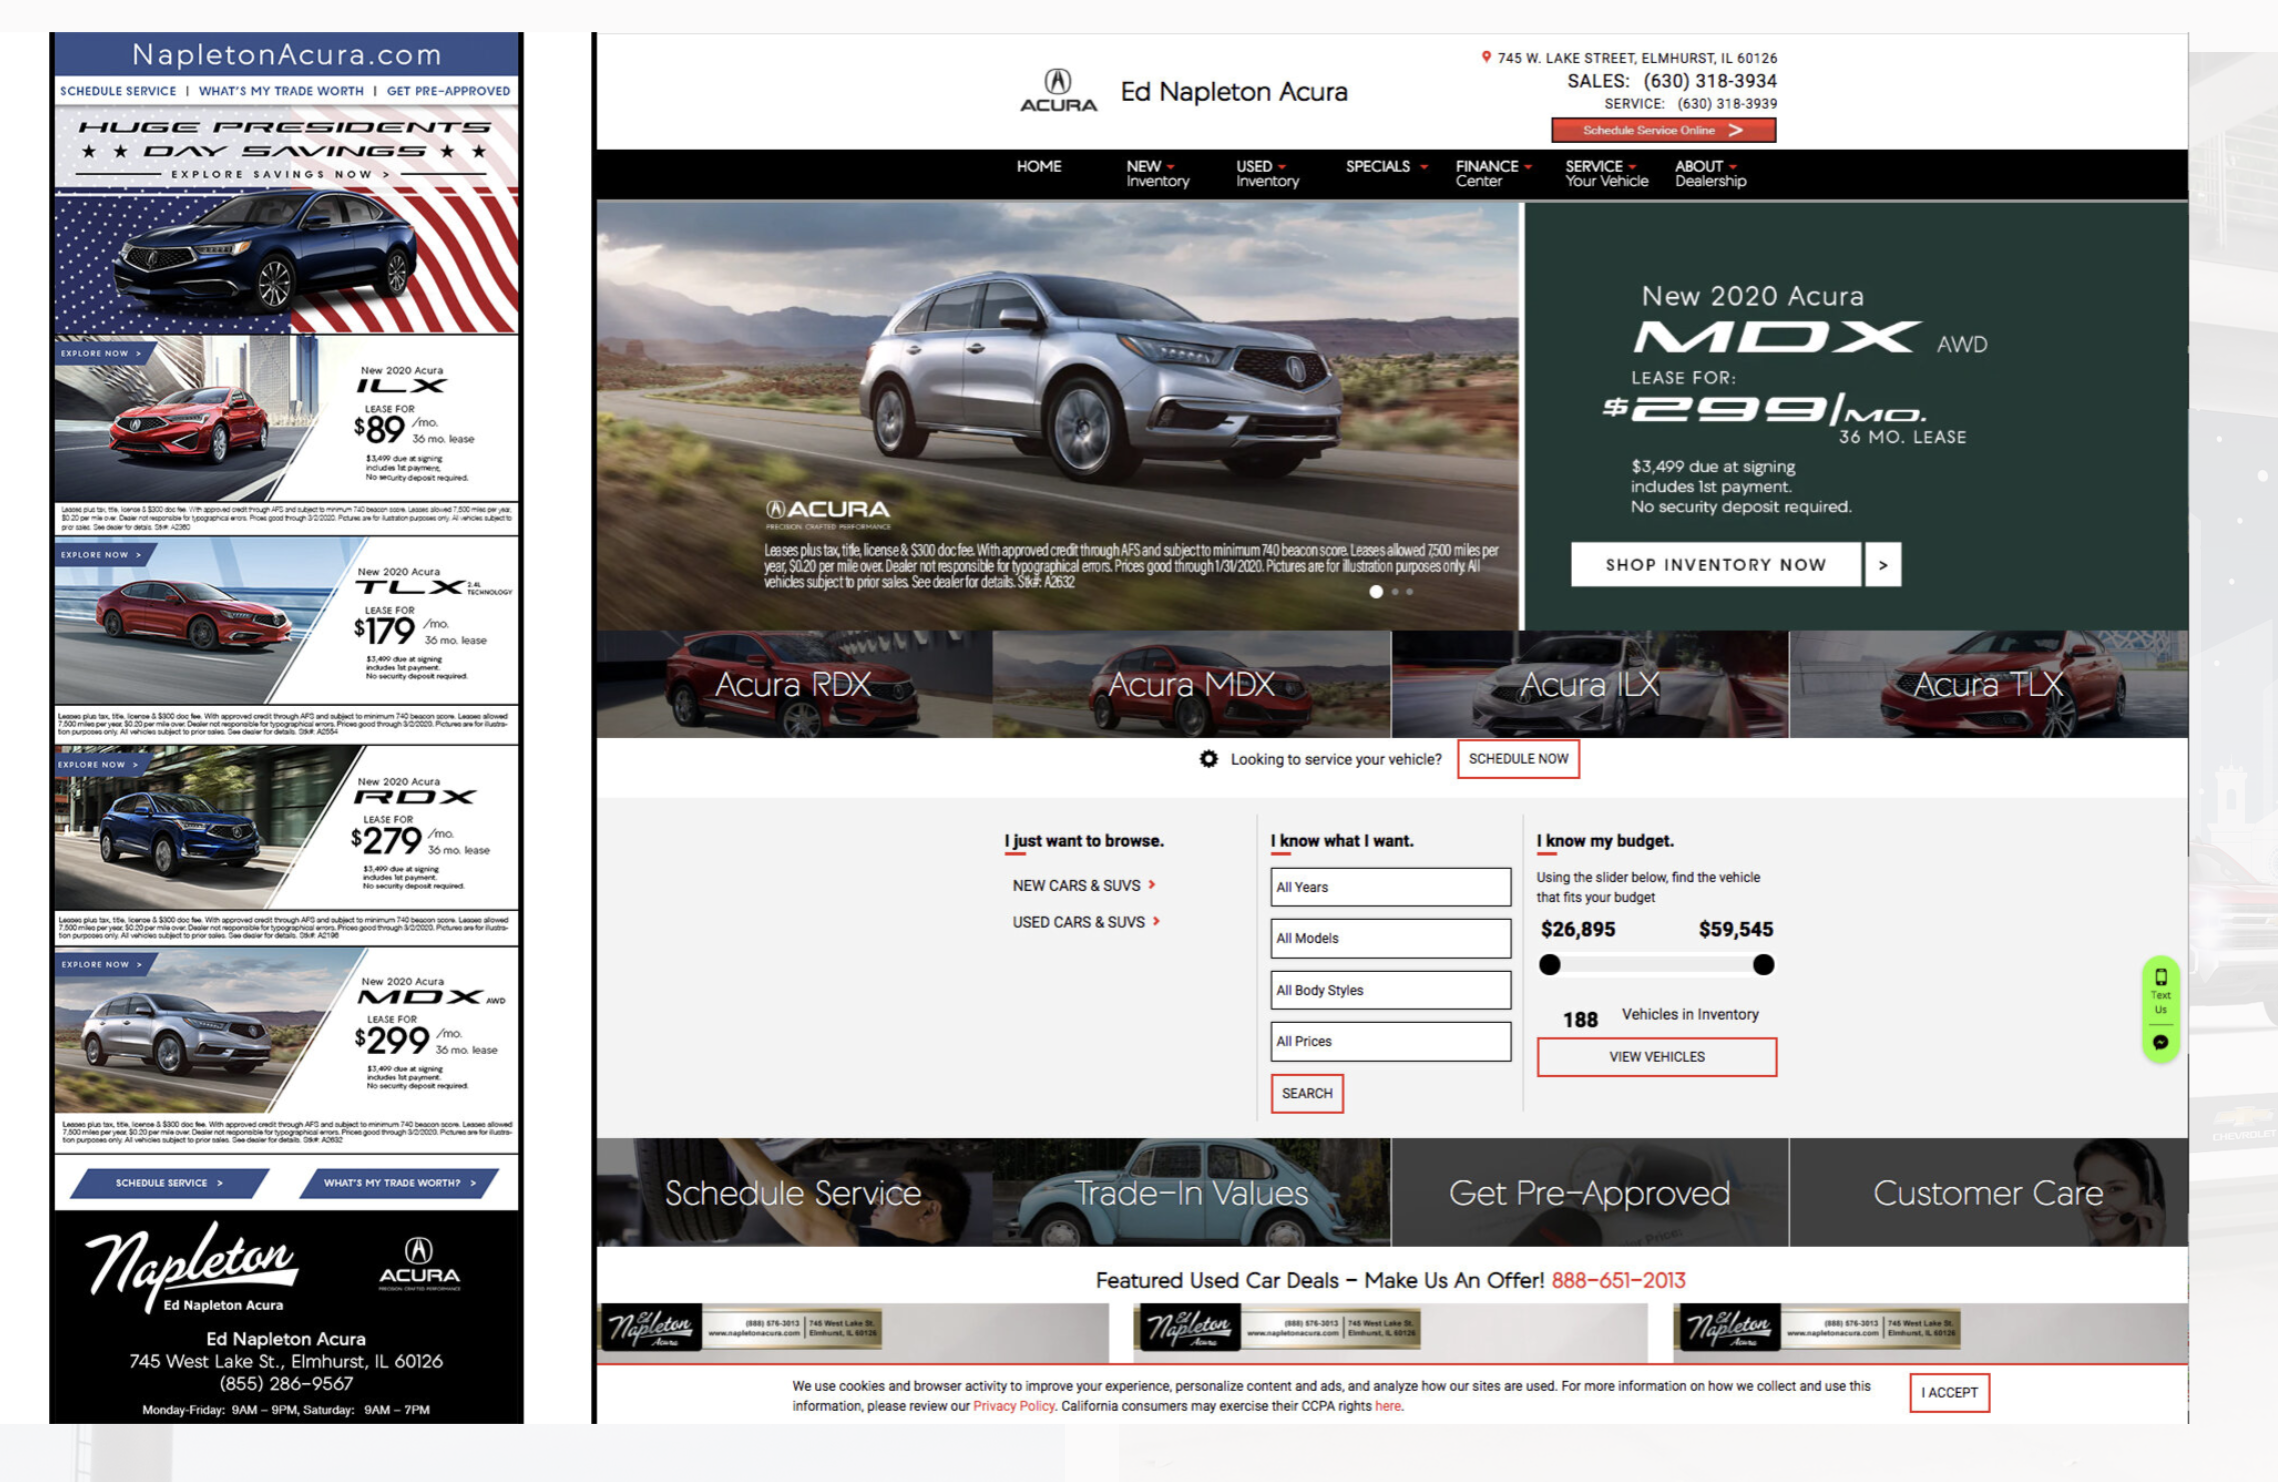Open the SERVICE Your Vehicle menu
The height and width of the screenshot is (1482, 2278).
pos(1606,174)
